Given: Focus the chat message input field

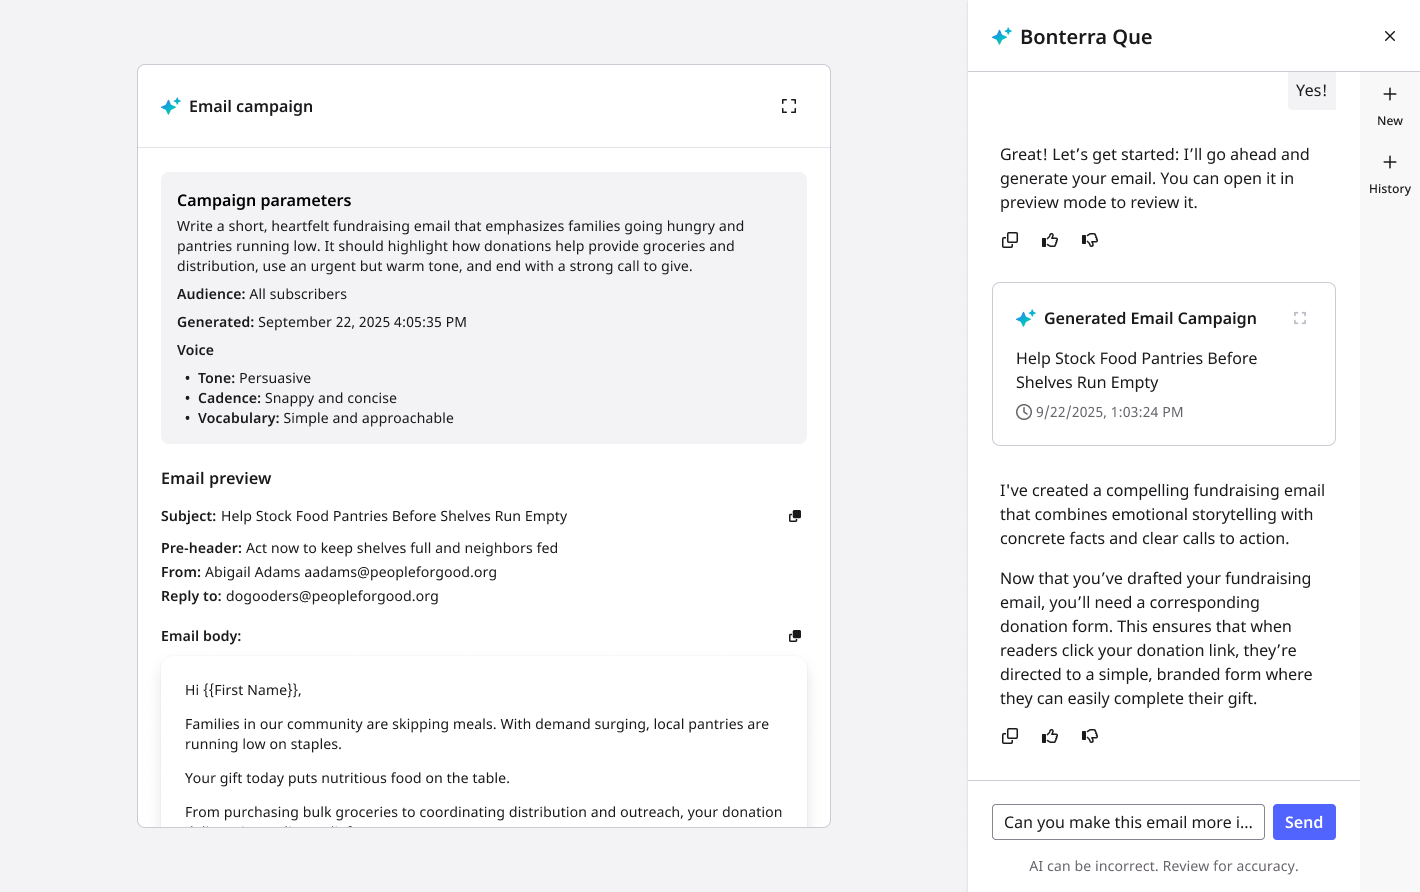Looking at the screenshot, I should tap(1128, 822).
